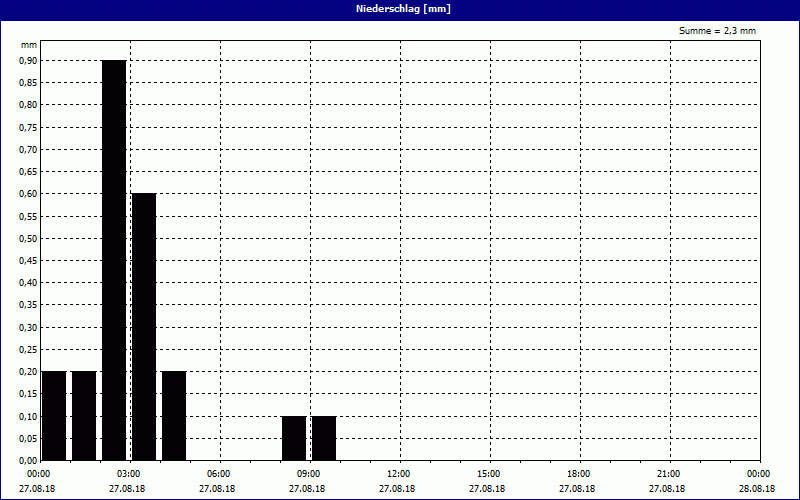Click the 28.08.18 date label
Screen dimensions: 800x500
click(x=757, y=489)
